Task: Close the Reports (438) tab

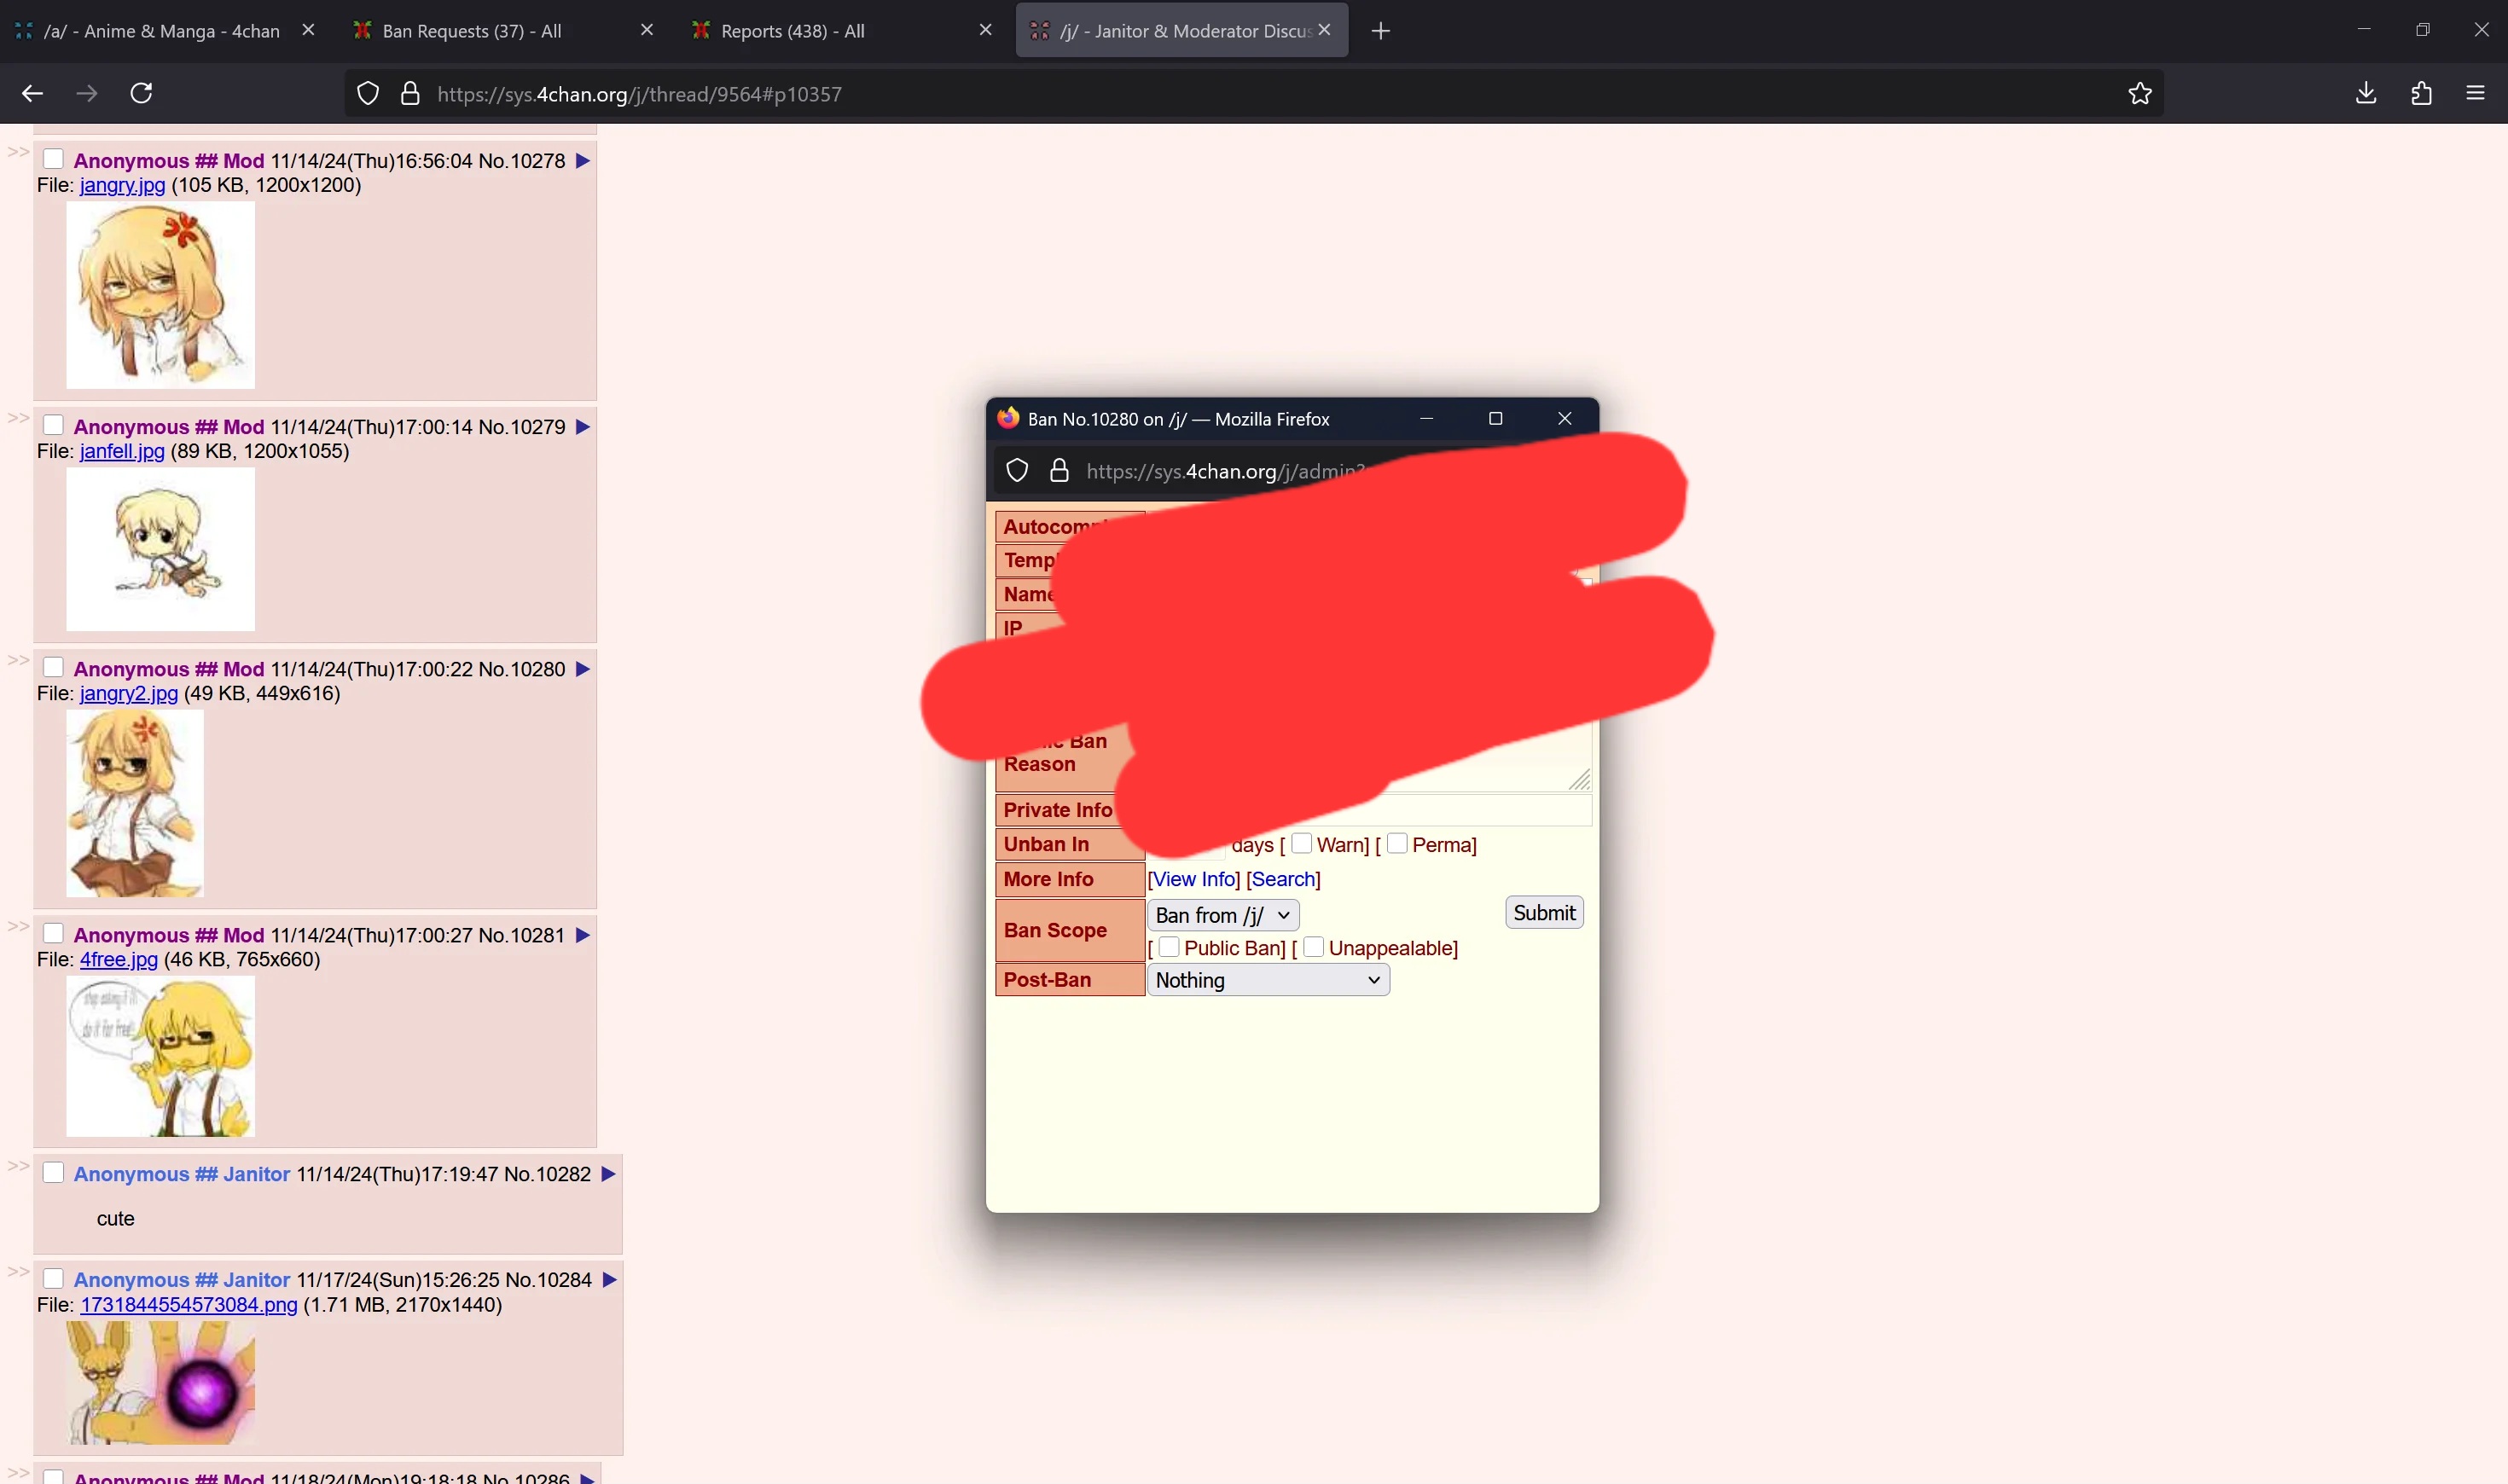Action: (x=985, y=30)
